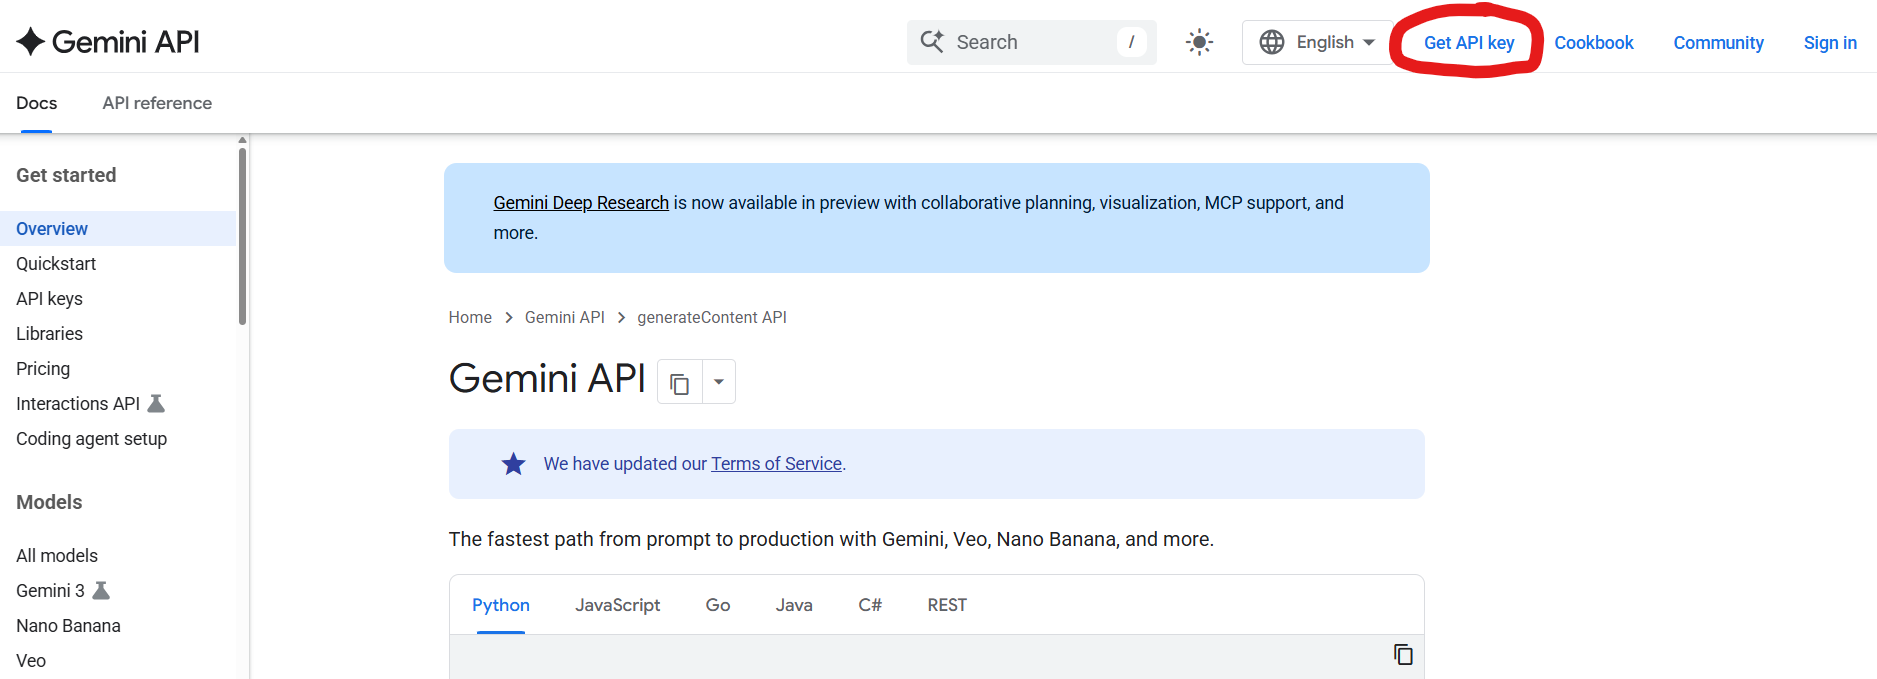The image size is (1877, 679).
Task: Open the page copy options dropdown arrow
Action: pyautogui.click(x=719, y=382)
